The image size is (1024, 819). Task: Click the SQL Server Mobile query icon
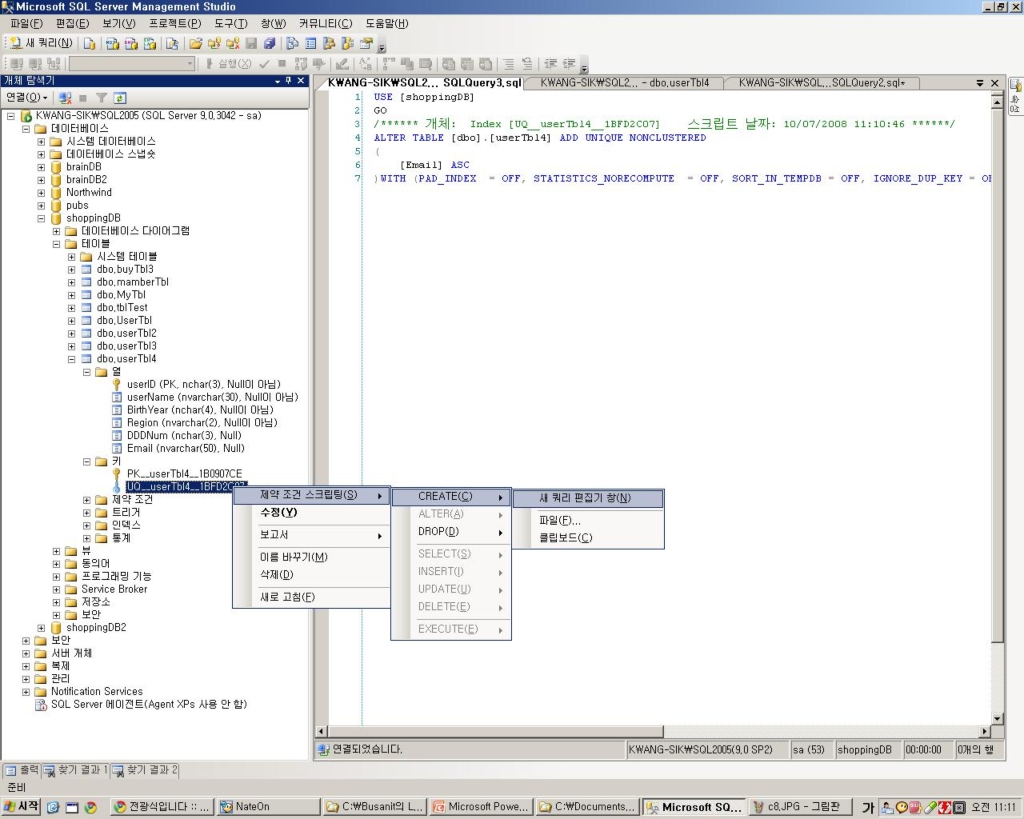[172, 44]
